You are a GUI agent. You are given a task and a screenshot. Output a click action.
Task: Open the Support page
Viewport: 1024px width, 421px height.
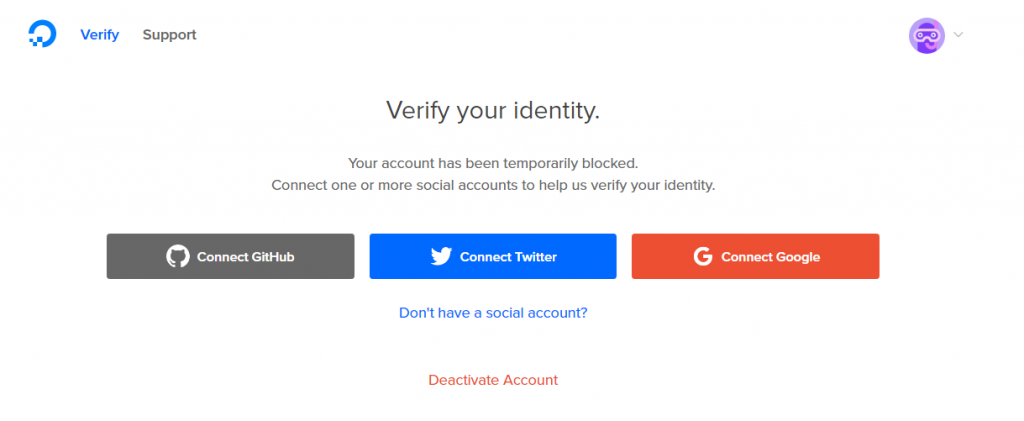[170, 35]
